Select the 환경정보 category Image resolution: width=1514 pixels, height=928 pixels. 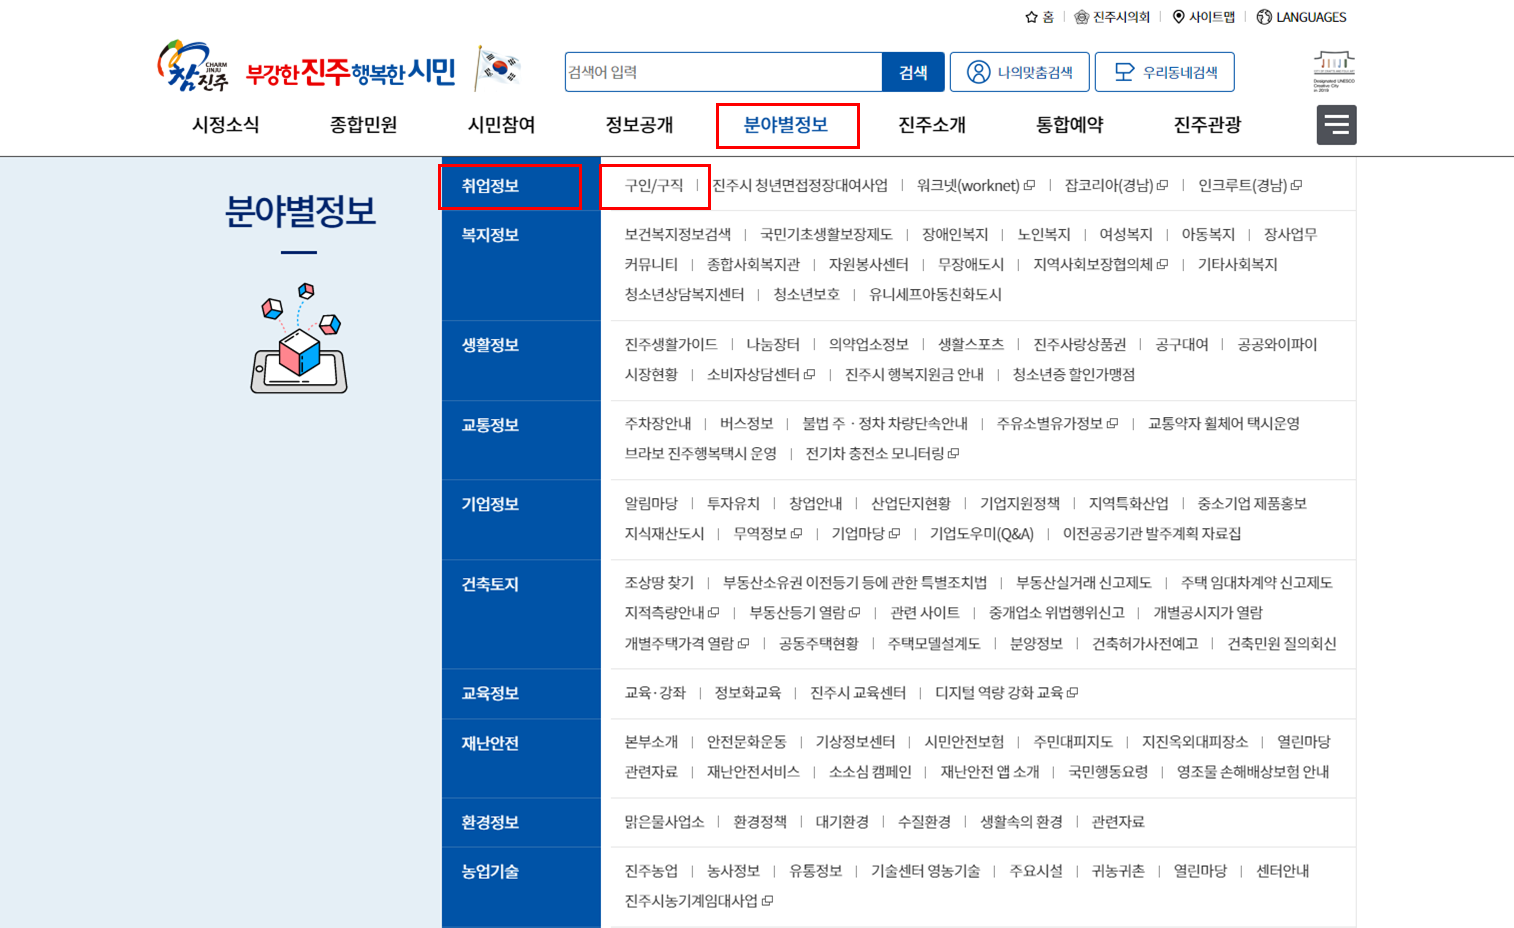point(490,822)
